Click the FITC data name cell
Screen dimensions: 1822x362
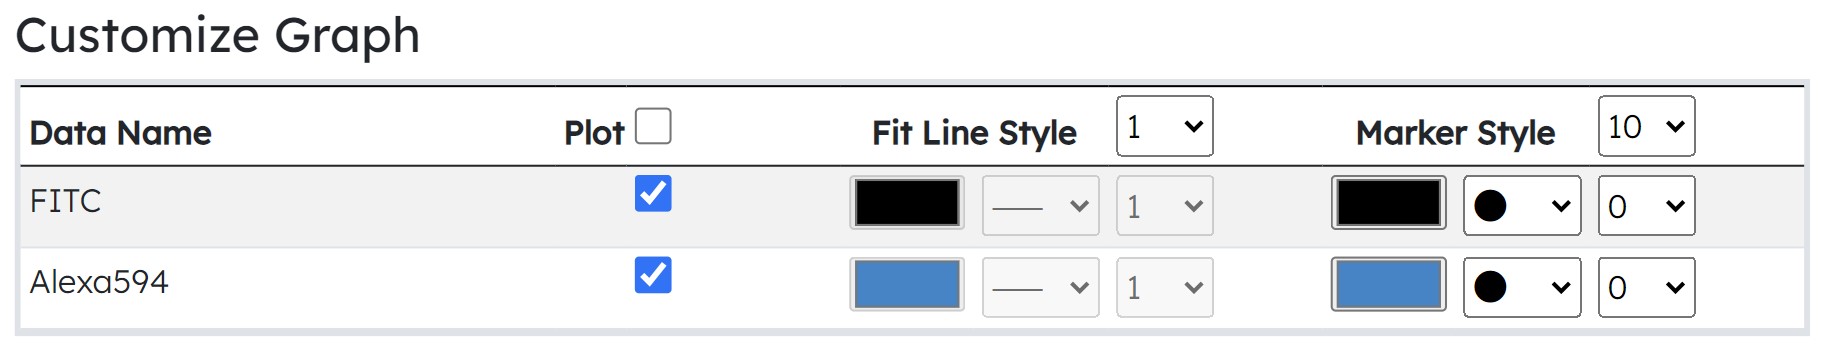(x=66, y=201)
